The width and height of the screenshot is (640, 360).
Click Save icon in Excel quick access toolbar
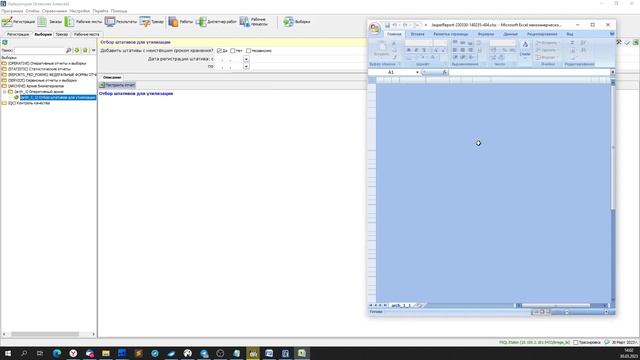tap(387, 25)
